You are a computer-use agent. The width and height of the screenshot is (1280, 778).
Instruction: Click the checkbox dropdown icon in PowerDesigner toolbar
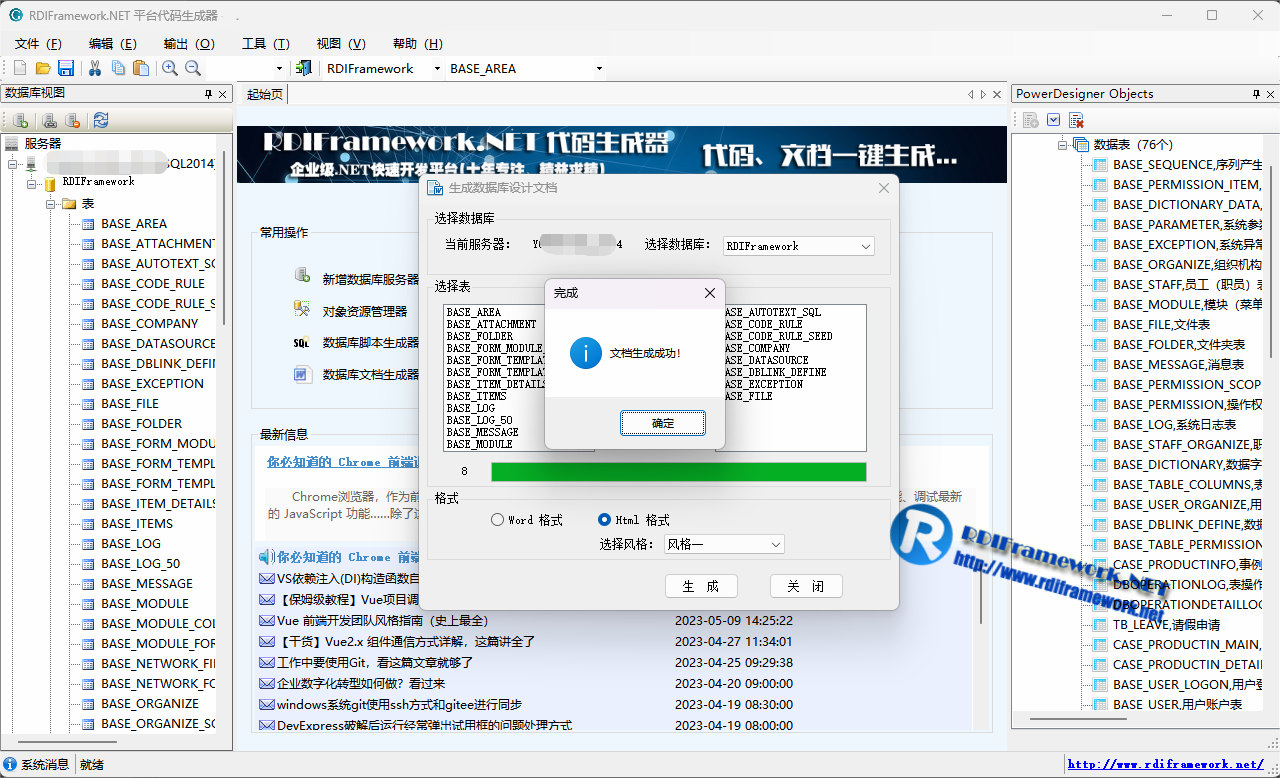click(x=1054, y=120)
